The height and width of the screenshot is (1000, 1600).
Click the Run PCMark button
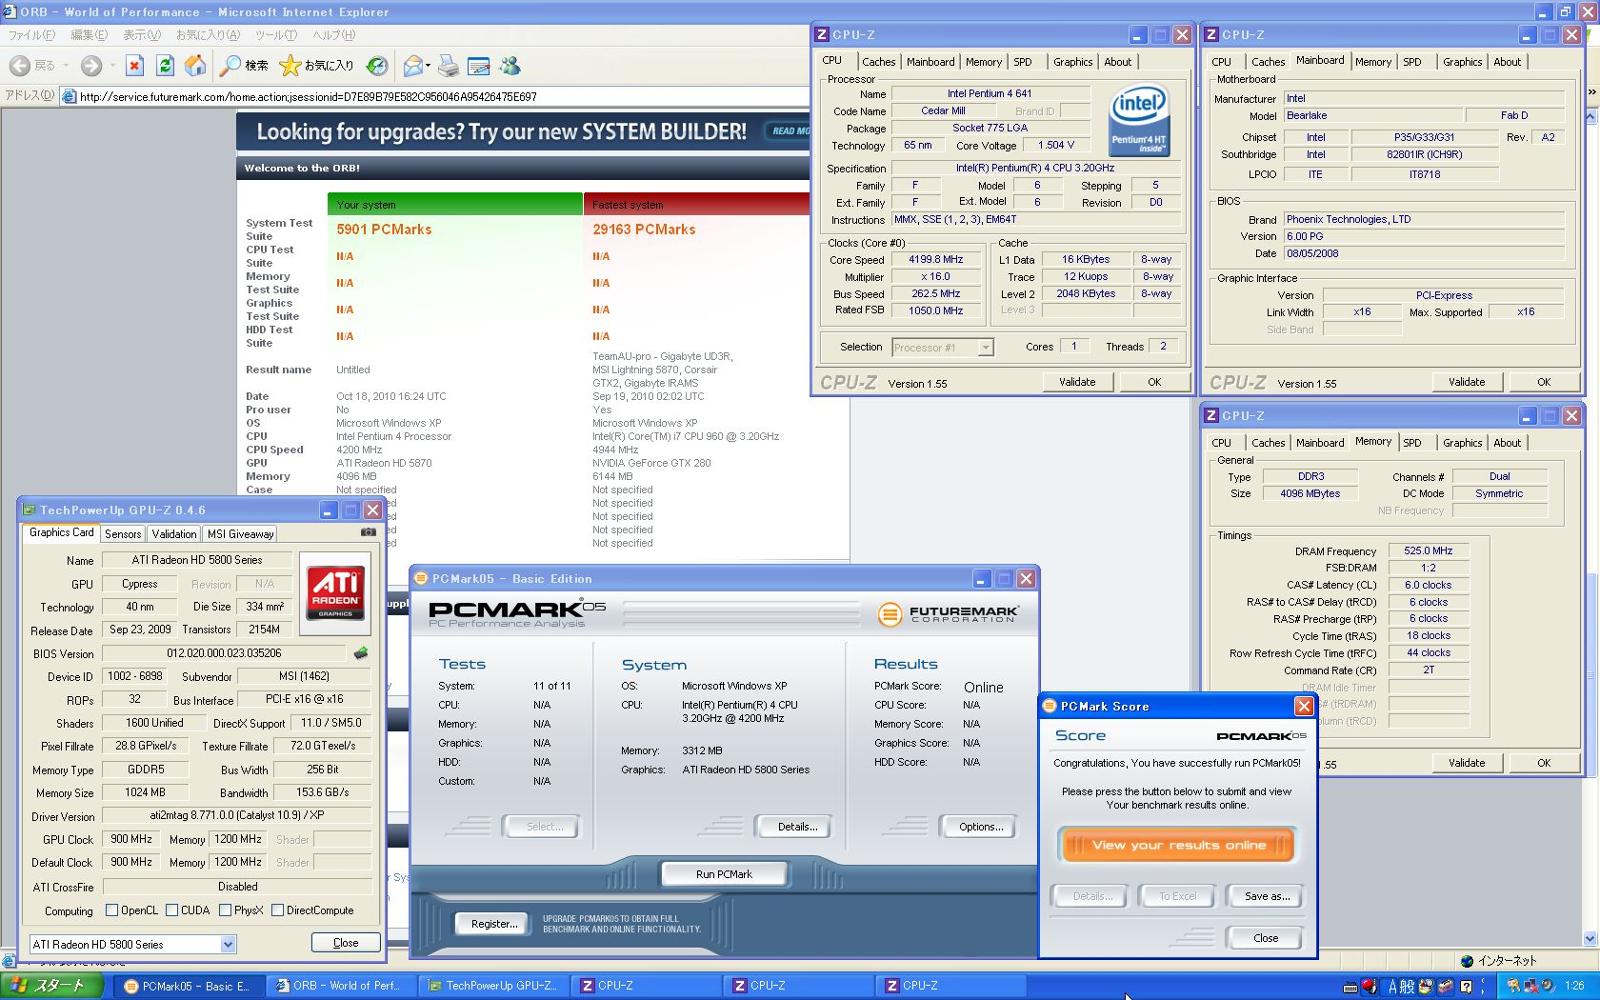724,874
